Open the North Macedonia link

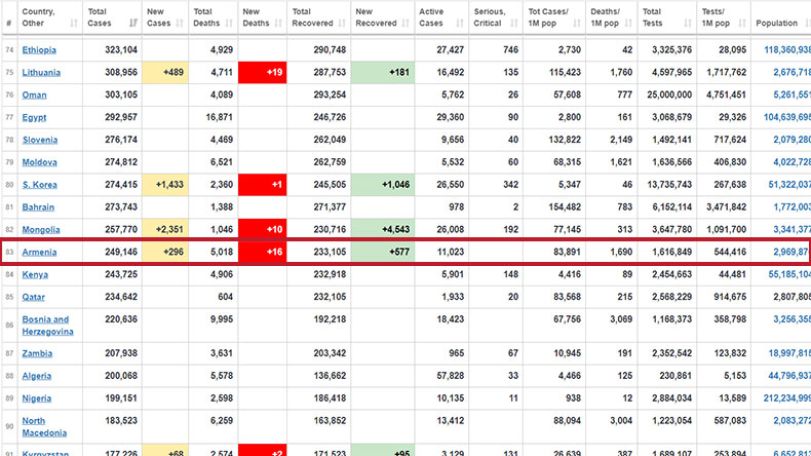(44, 427)
